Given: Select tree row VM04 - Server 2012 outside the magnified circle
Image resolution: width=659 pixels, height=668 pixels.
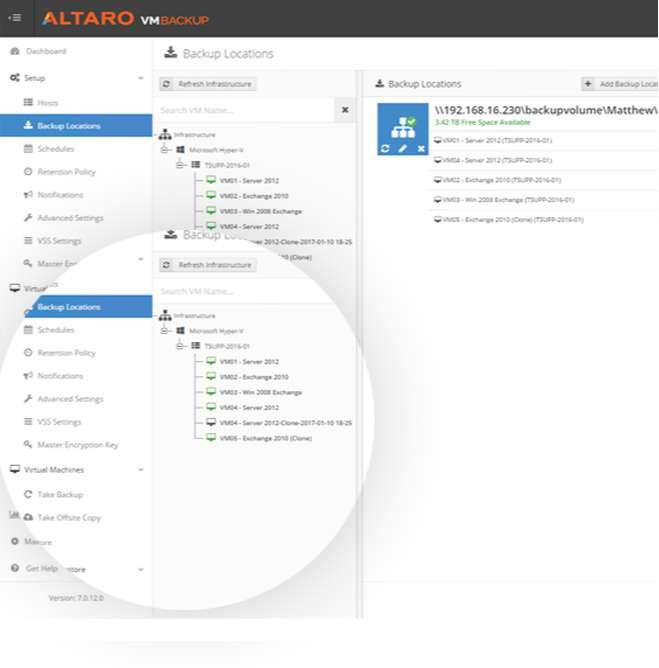Looking at the screenshot, I should click(249, 226).
